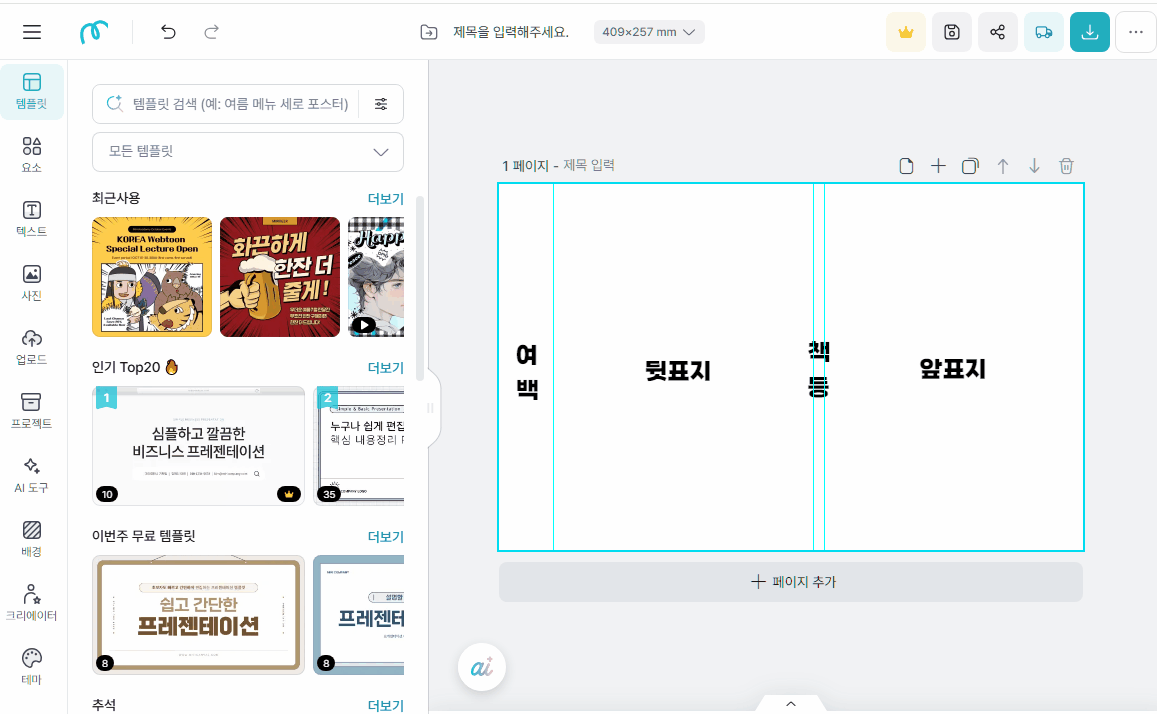1157x714 pixels.
Task: Open the 409×257 mm size dropdown
Action: click(x=649, y=31)
